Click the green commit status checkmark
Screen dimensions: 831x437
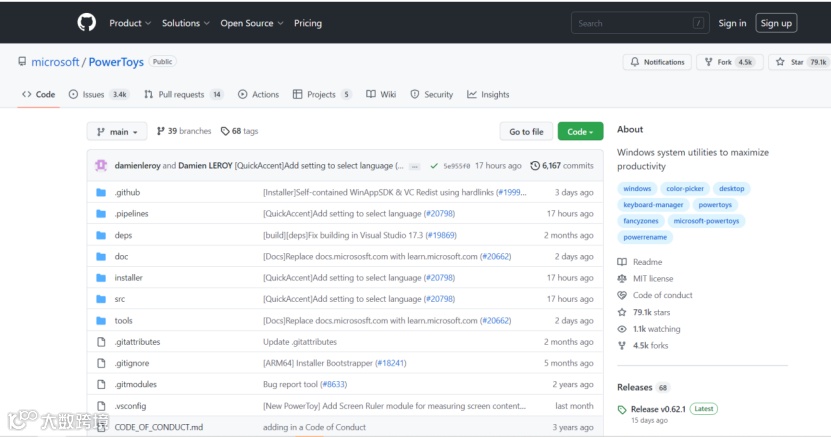click(434, 166)
